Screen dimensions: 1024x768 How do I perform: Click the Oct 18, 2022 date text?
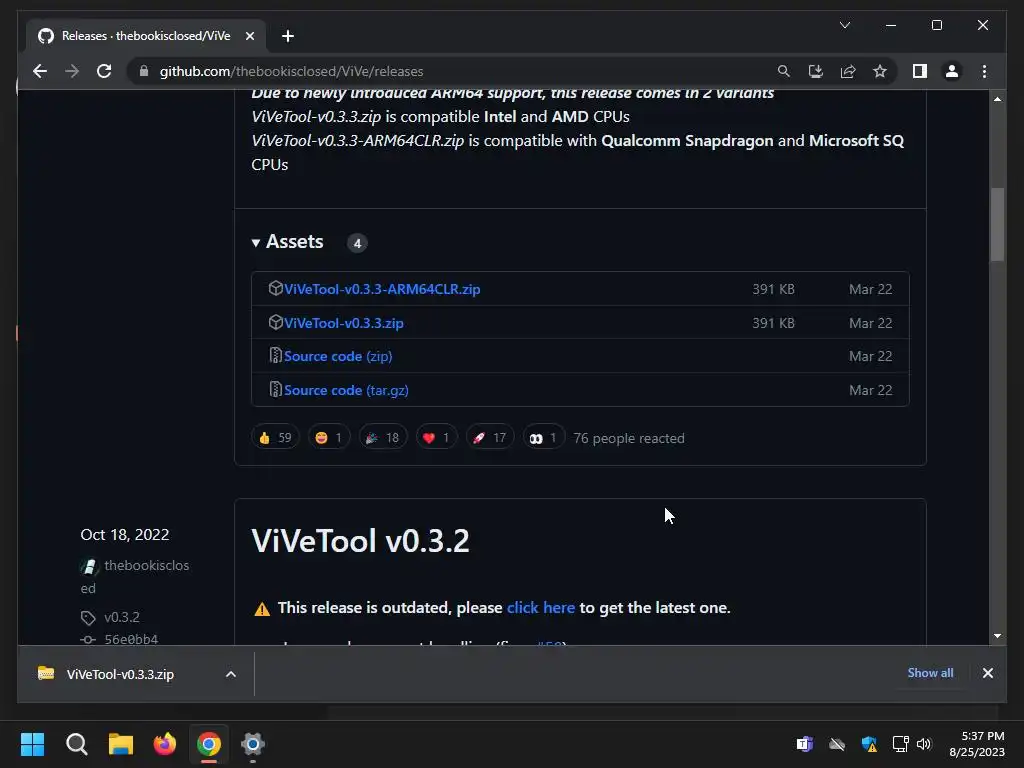click(x=125, y=534)
